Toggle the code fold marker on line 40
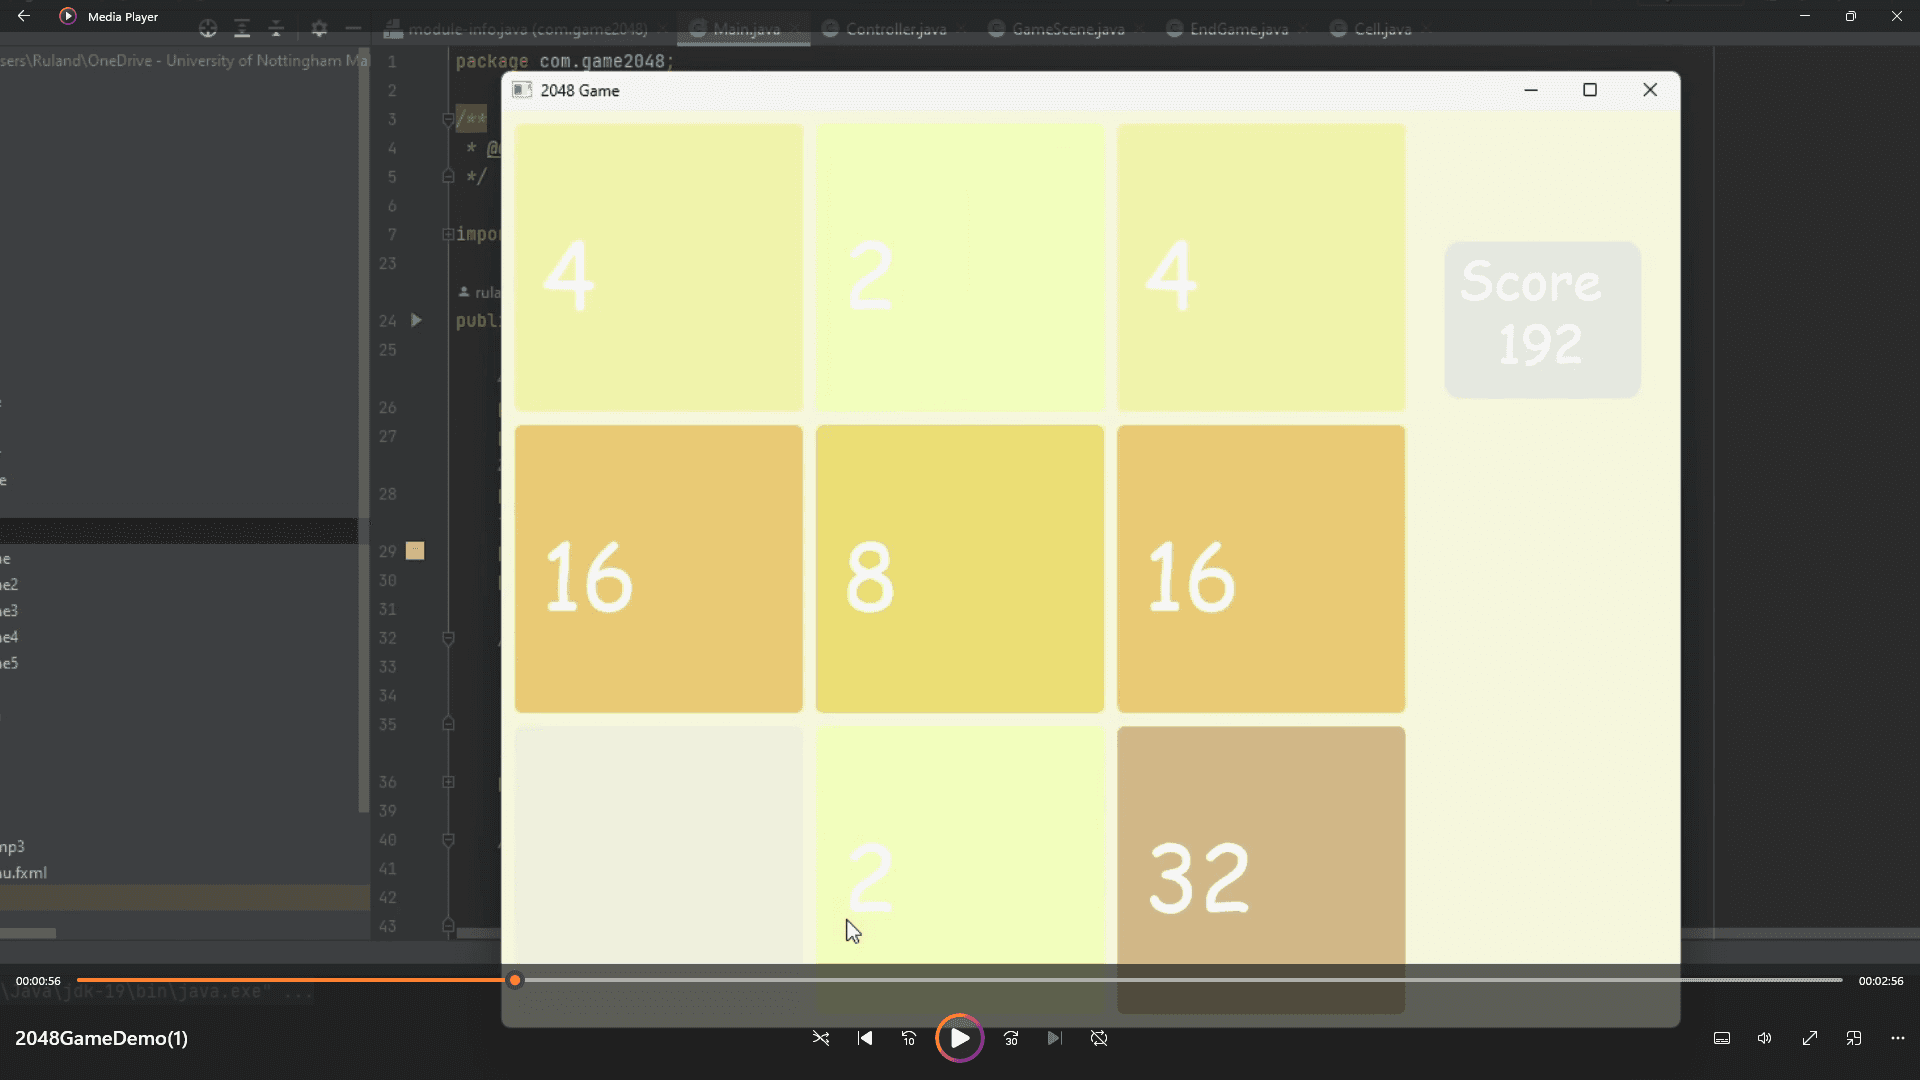The height and width of the screenshot is (1080, 1920). [448, 840]
